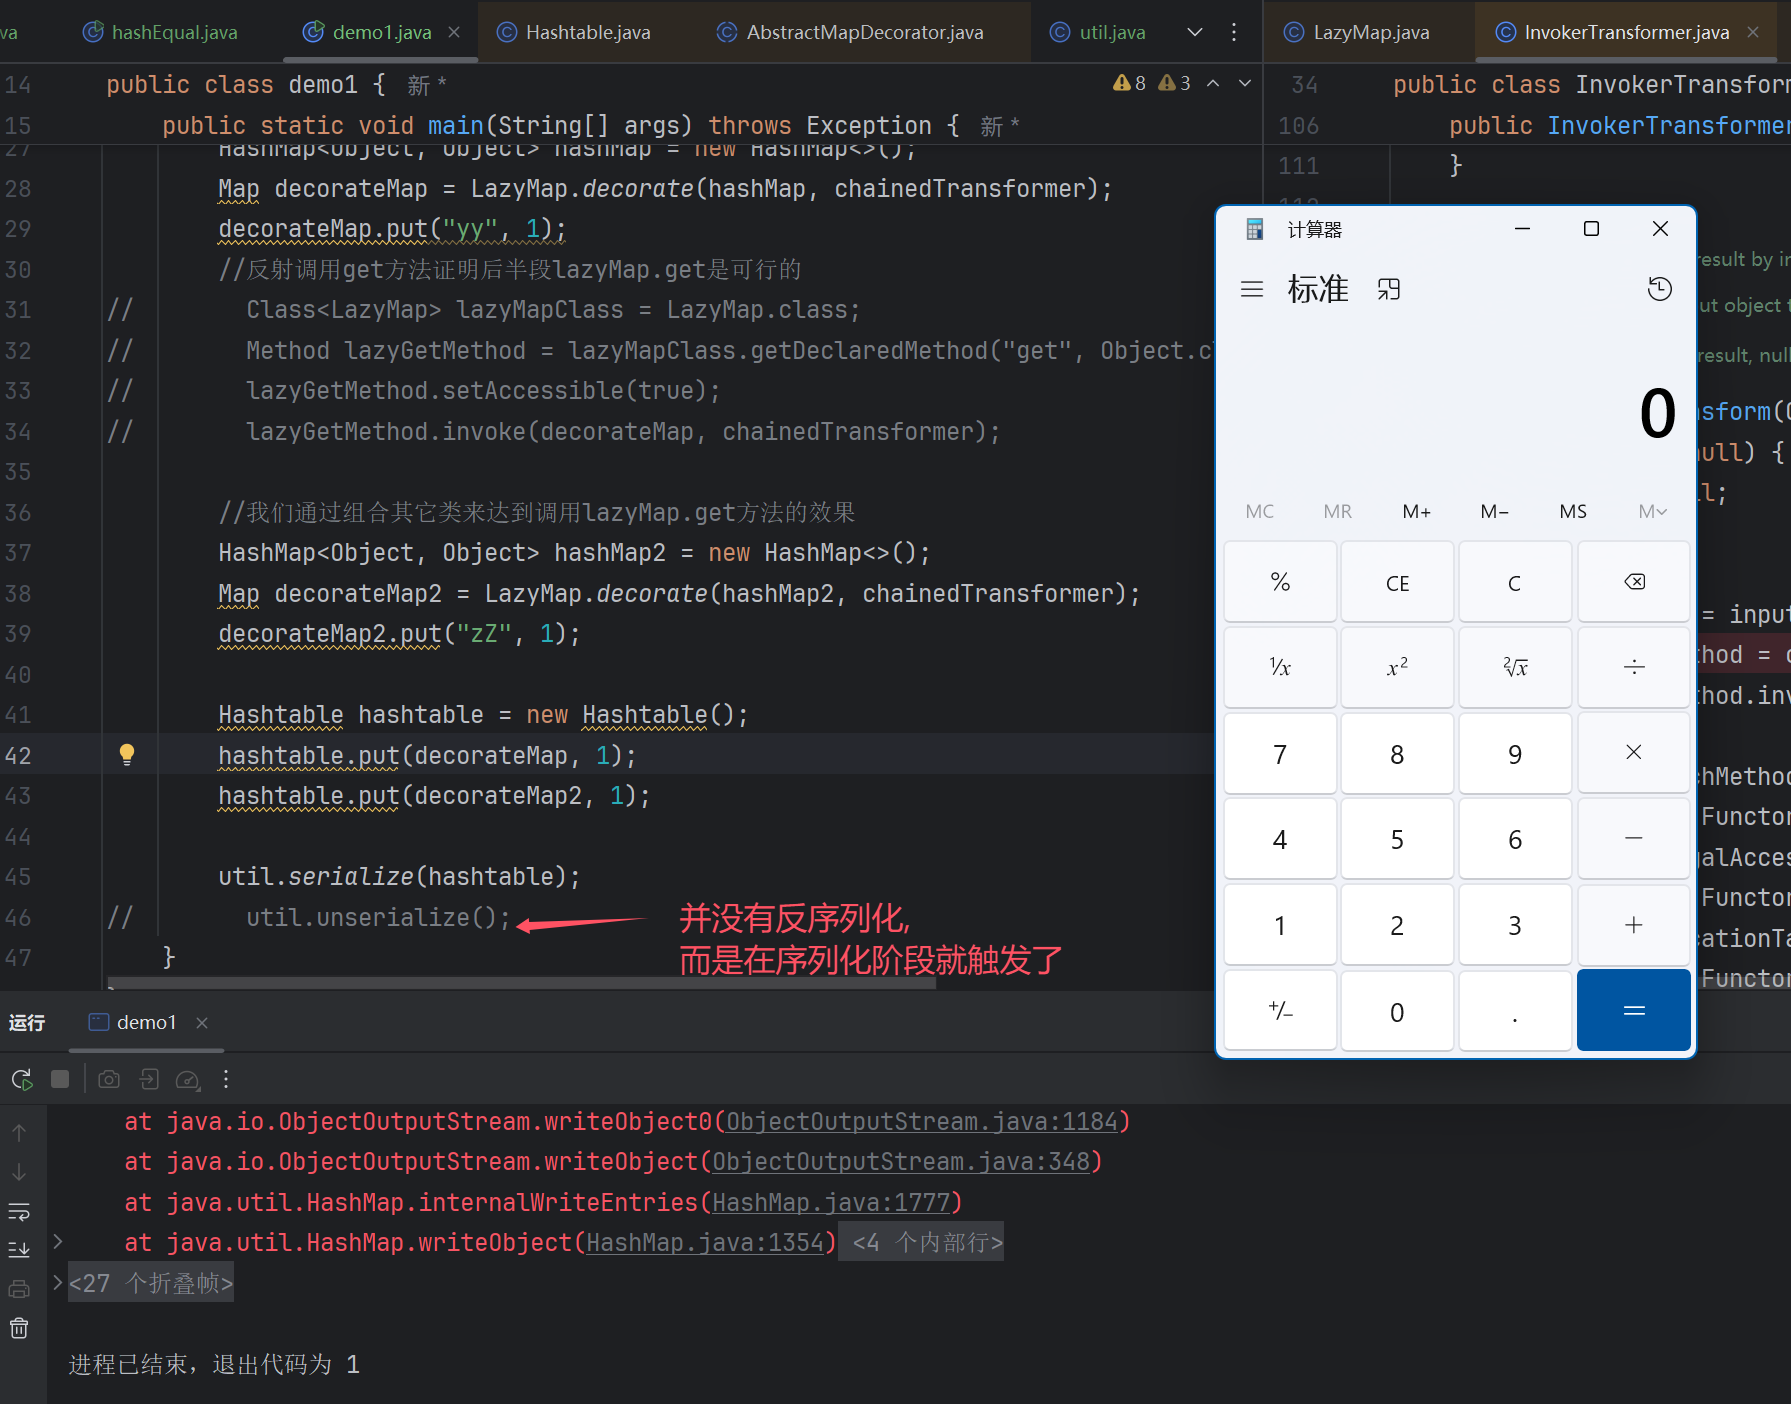Image resolution: width=1791 pixels, height=1404 pixels.
Task: Click Calculator digit 7
Action: pyautogui.click(x=1280, y=753)
